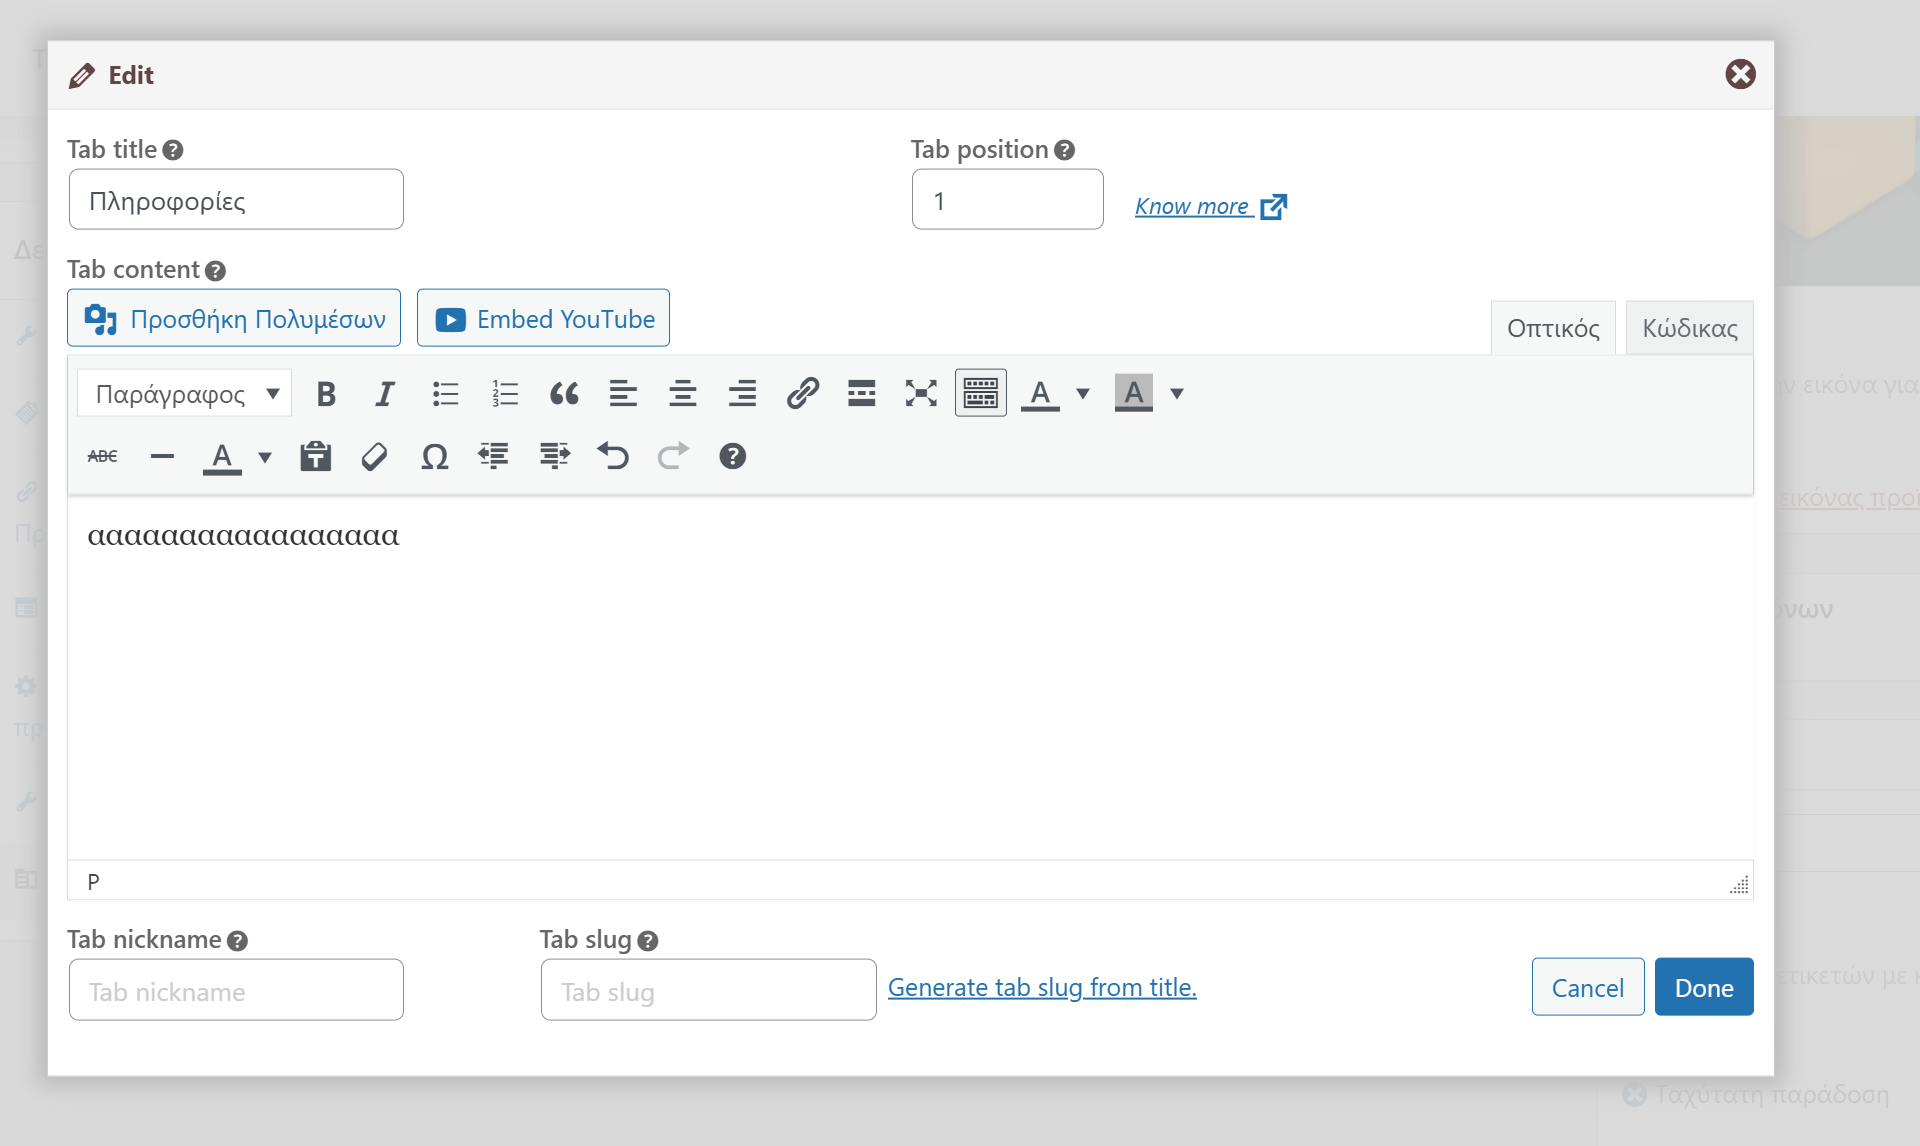
Task: Expand the background color dropdown arrow
Action: click(x=1177, y=394)
